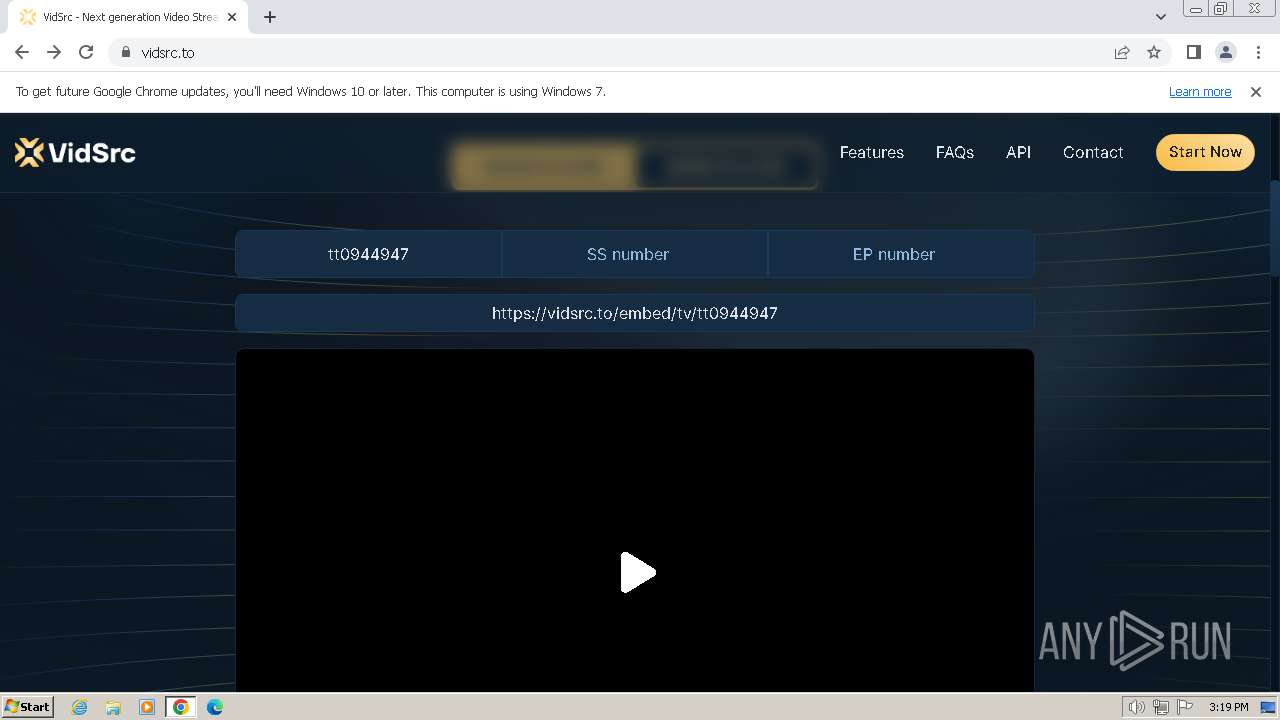This screenshot has width=1280, height=720.
Task: Click the Start Now button
Action: (x=1205, y=152)
